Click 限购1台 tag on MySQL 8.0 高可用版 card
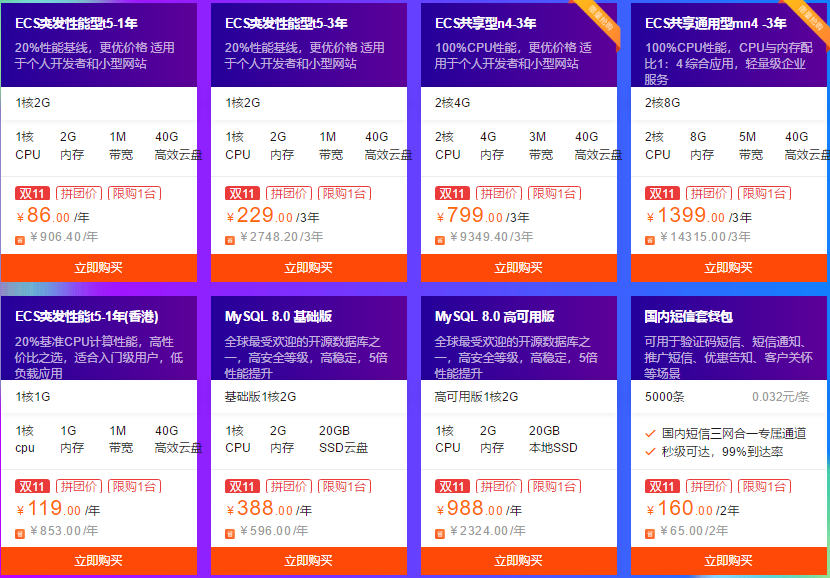830x578 pixels. coord(554,486)
